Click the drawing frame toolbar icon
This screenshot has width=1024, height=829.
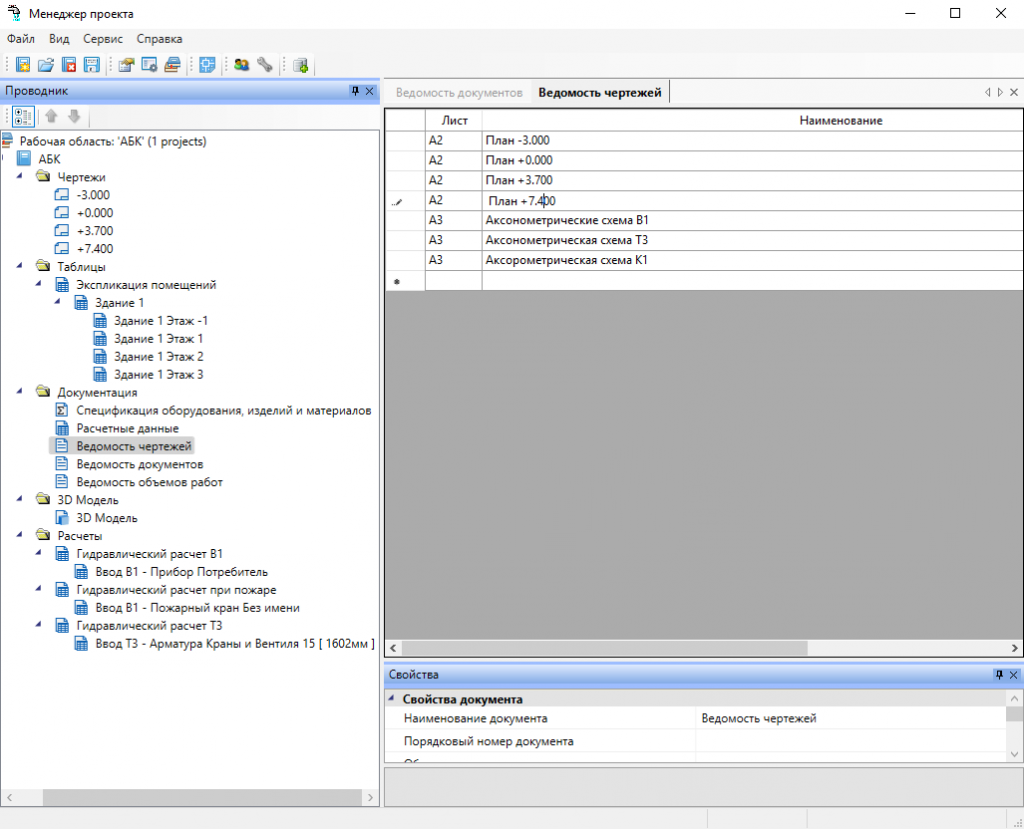click(x=207, y=65)
